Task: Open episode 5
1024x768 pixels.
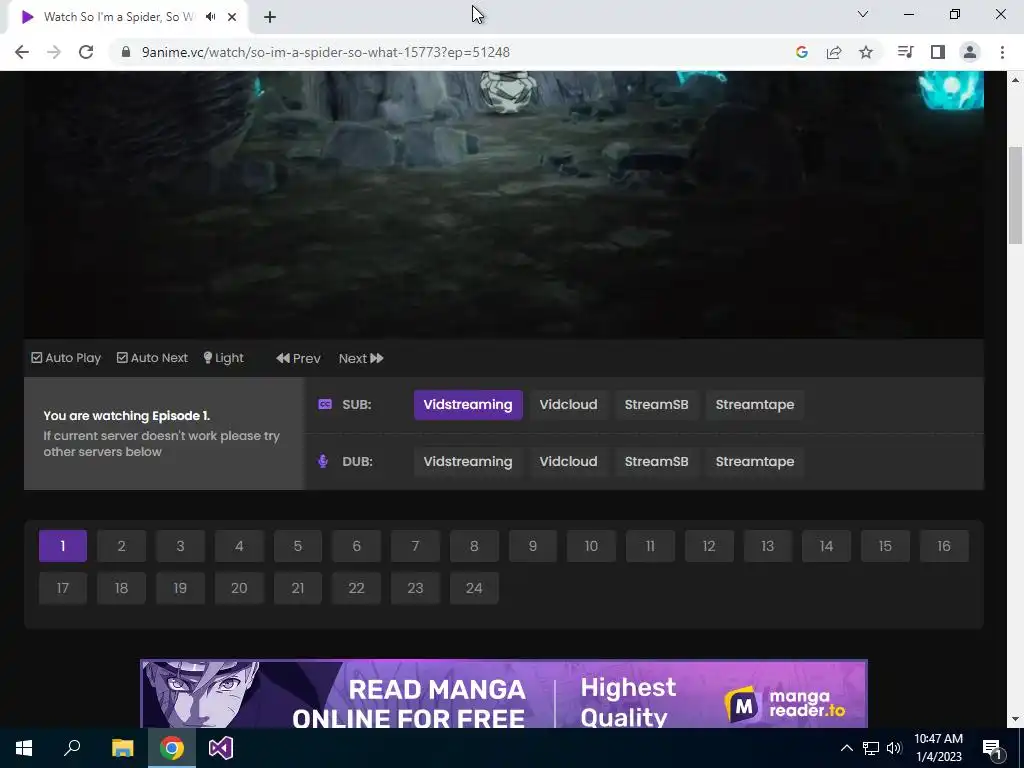Action: [298, 546]
